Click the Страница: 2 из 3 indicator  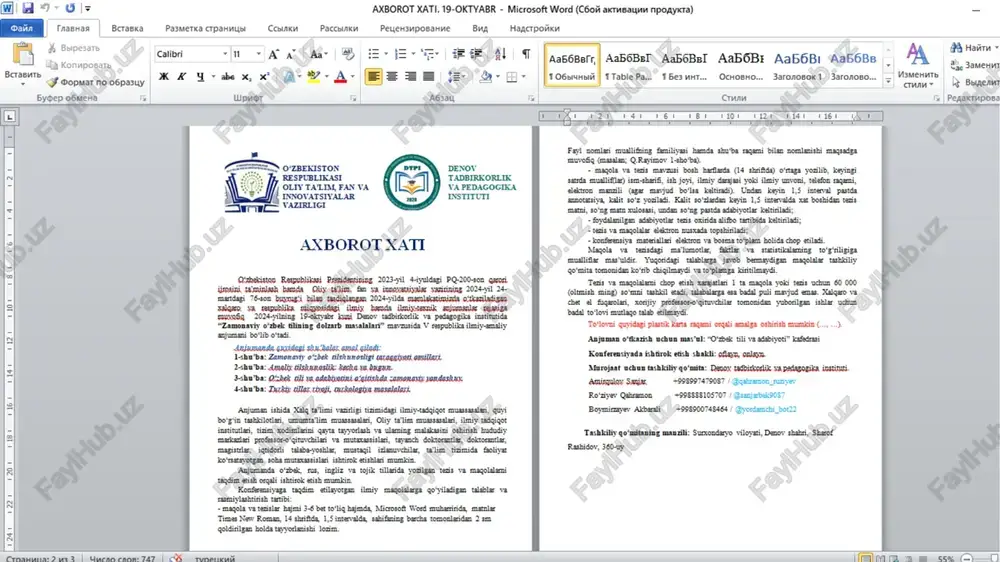pyautogui.click(x=40, y=558)
